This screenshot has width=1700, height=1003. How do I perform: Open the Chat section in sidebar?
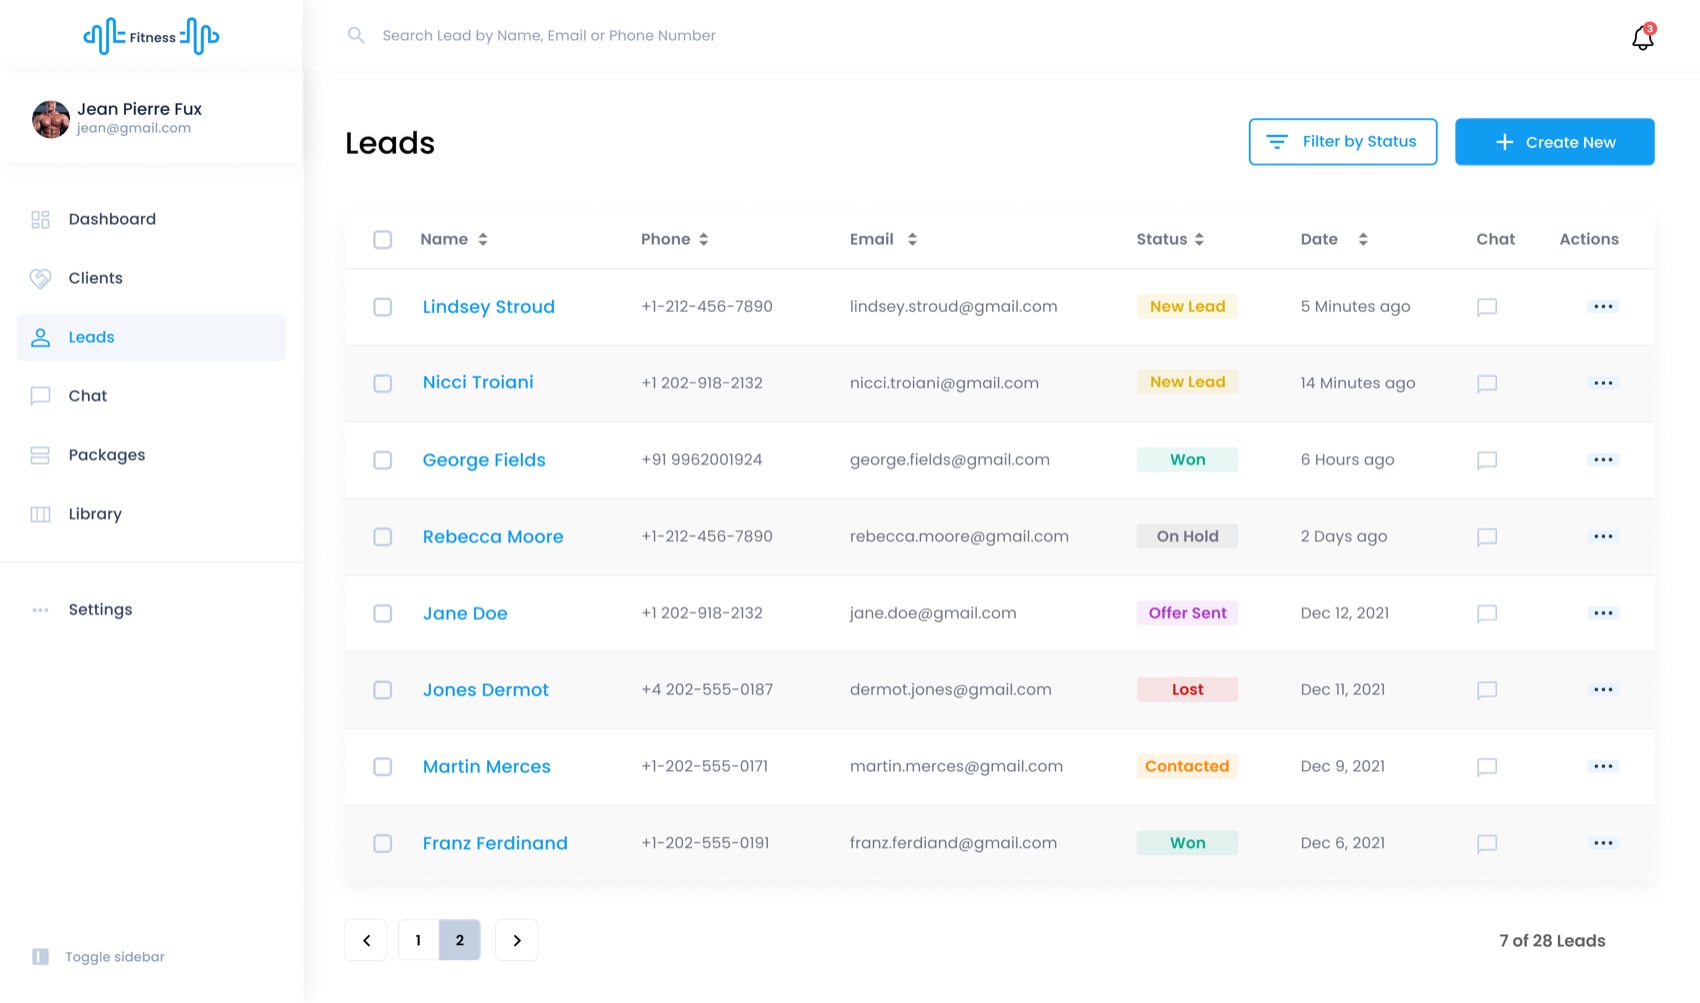point(152,397)
